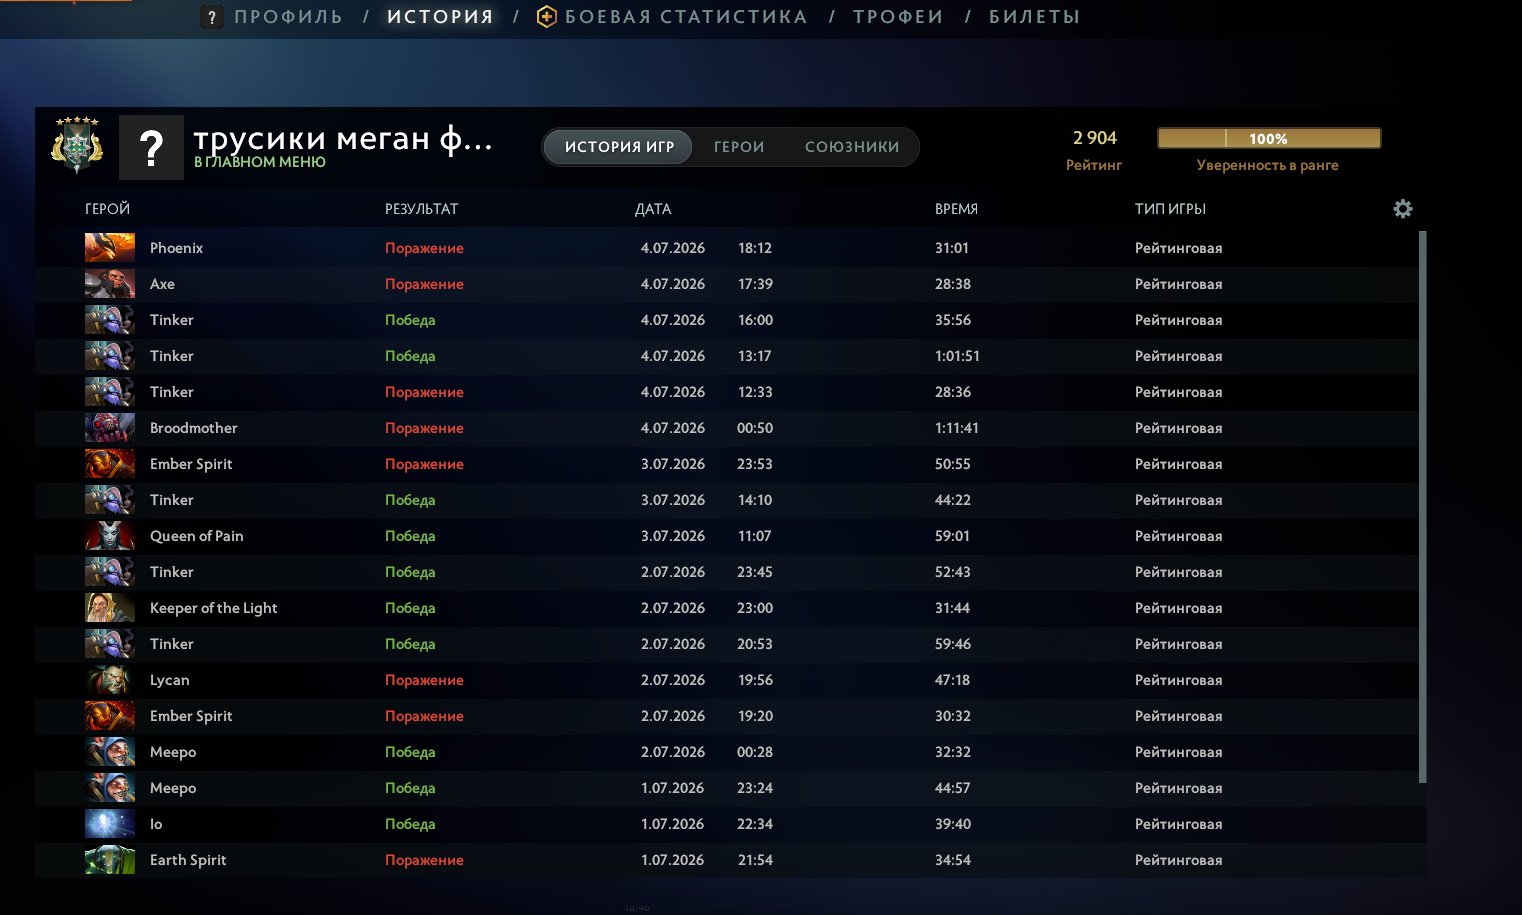
Task: Click the Dota Plus icon beside Боевая статистика
Action: pos(547,17)
